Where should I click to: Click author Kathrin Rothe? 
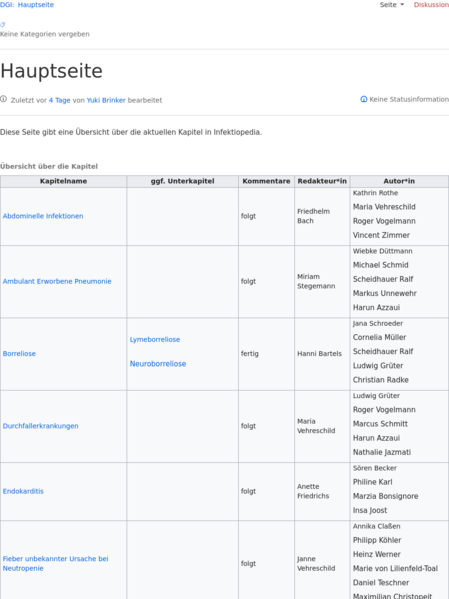tap(375, 193)
